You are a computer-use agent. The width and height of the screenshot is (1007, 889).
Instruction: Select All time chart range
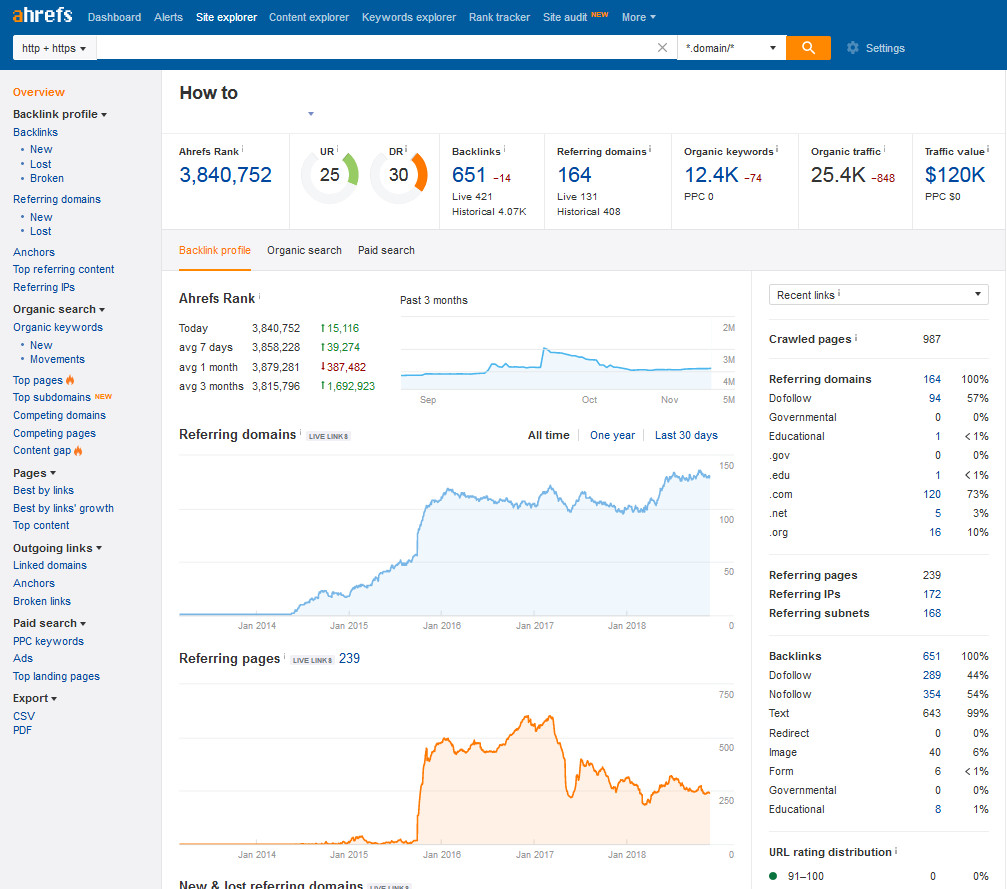click(x=548, y=435)
